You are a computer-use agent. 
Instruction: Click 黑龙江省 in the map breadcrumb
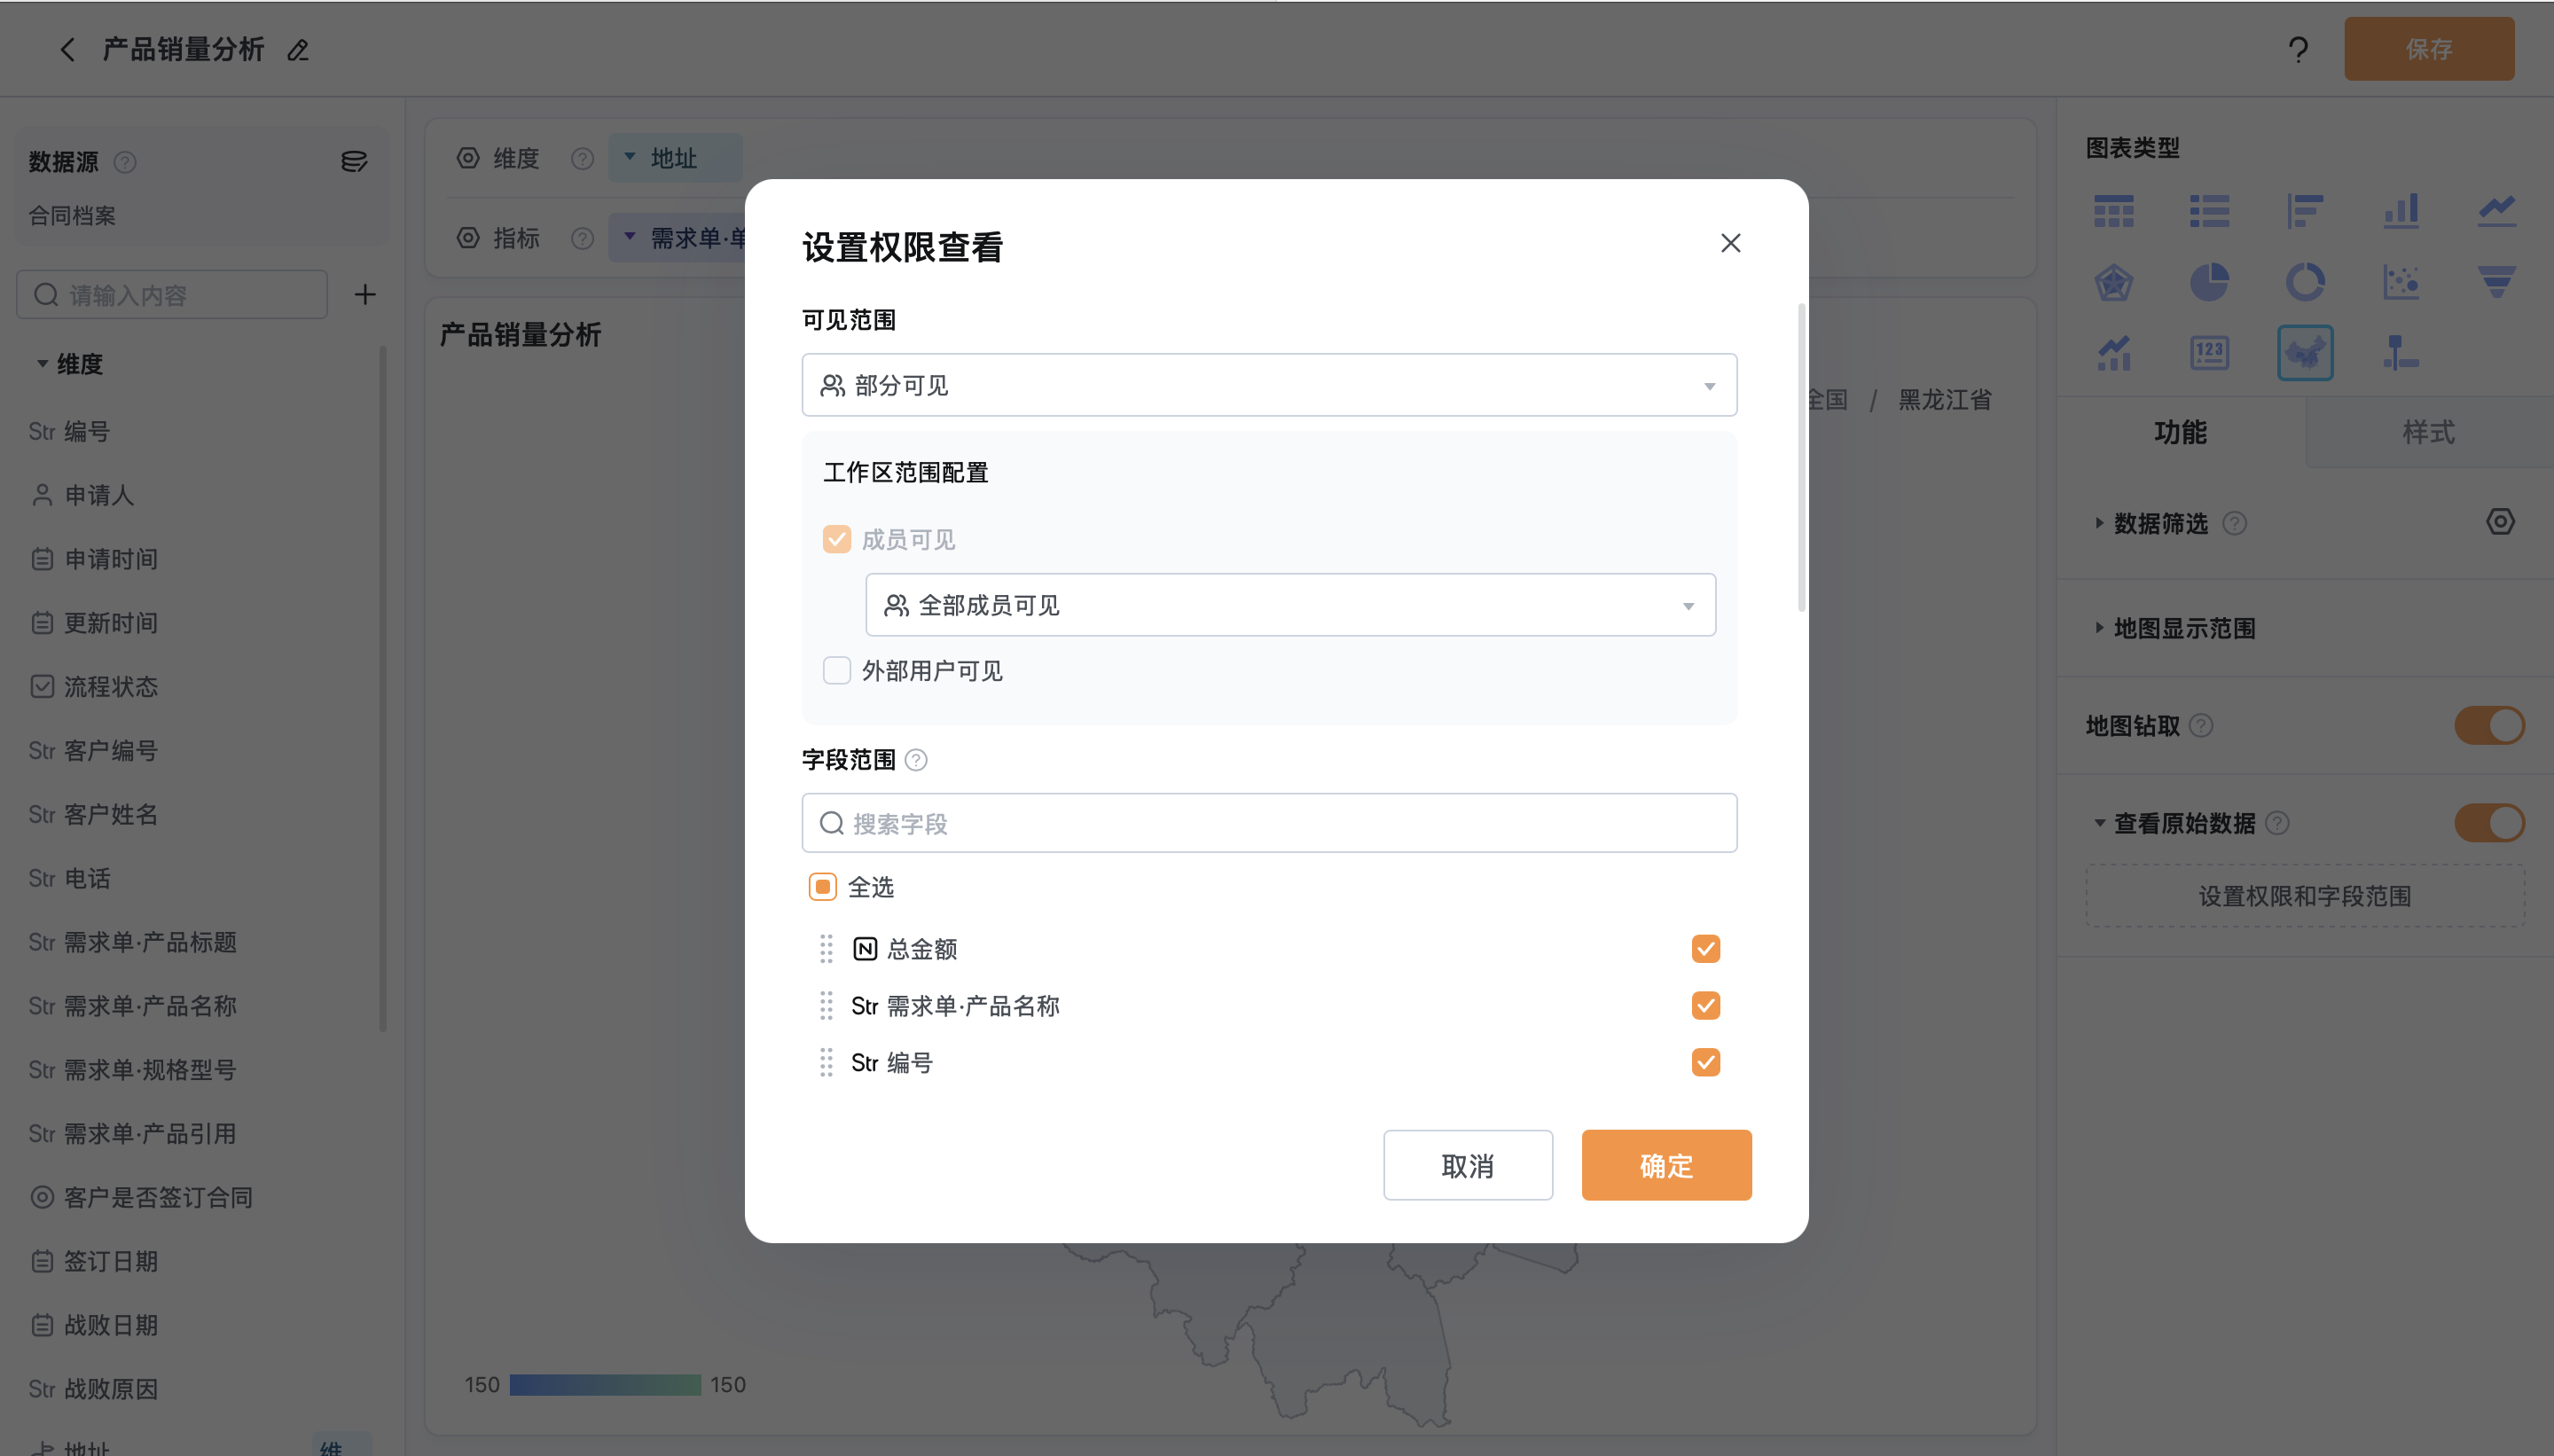pyautogui.click(x=1944, y=400)
